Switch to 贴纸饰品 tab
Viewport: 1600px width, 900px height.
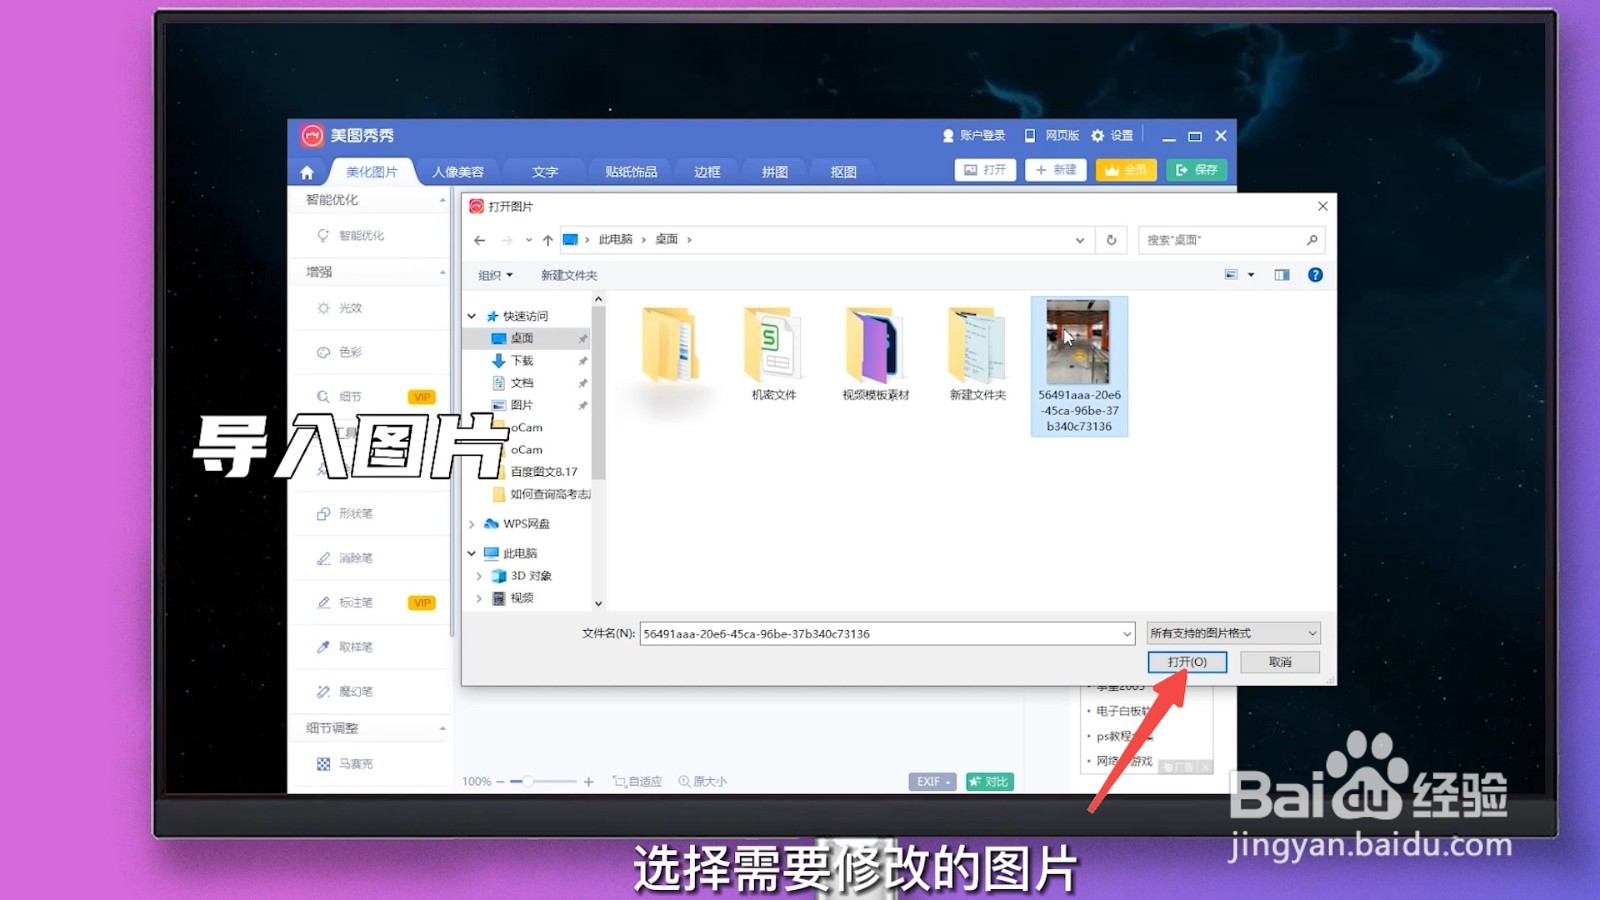pyautogui.click(x=631, y=172)
